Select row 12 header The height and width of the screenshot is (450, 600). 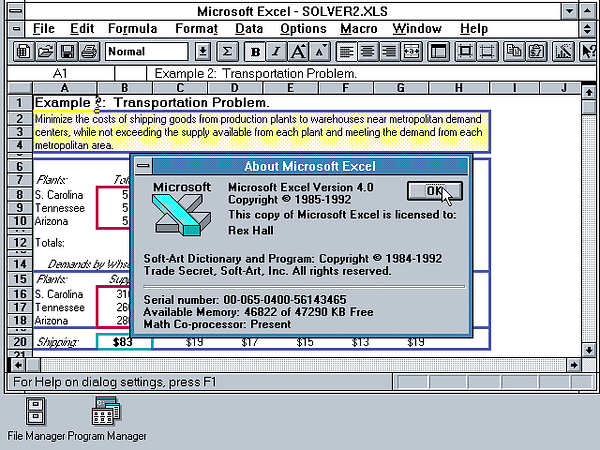pyautogui.click(x=20, y=243)
